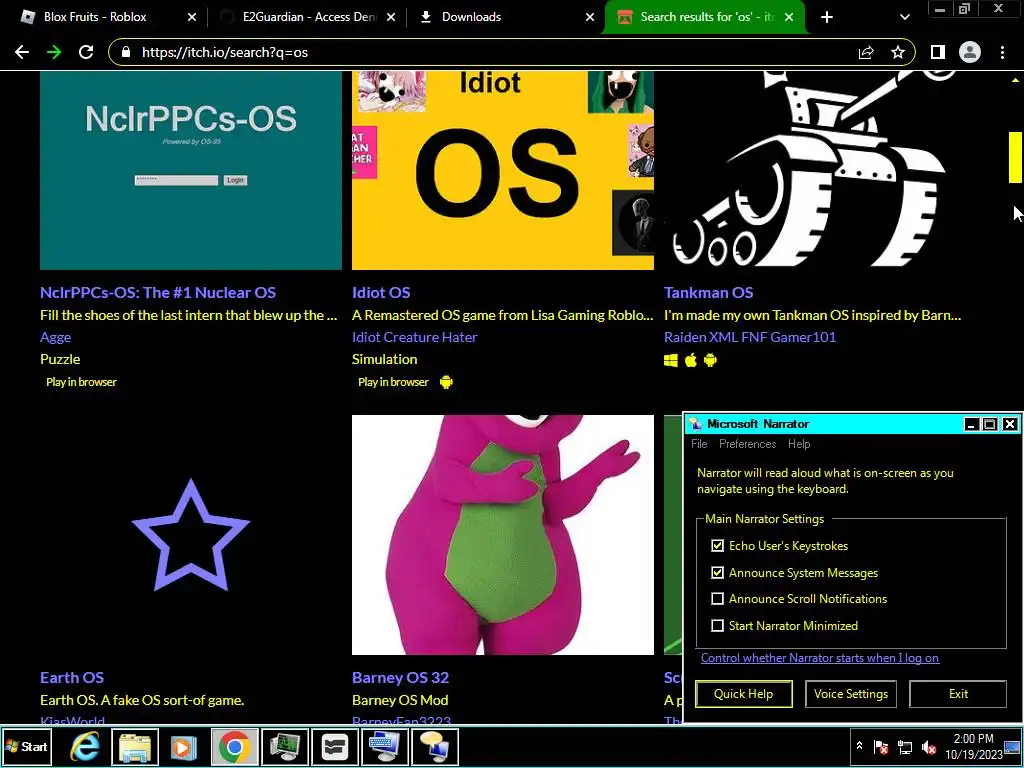Image resolution: width=1024 pixels, height=768 pixels.
Task: Open Narrator Voice Settings
Action: [851, 694]
